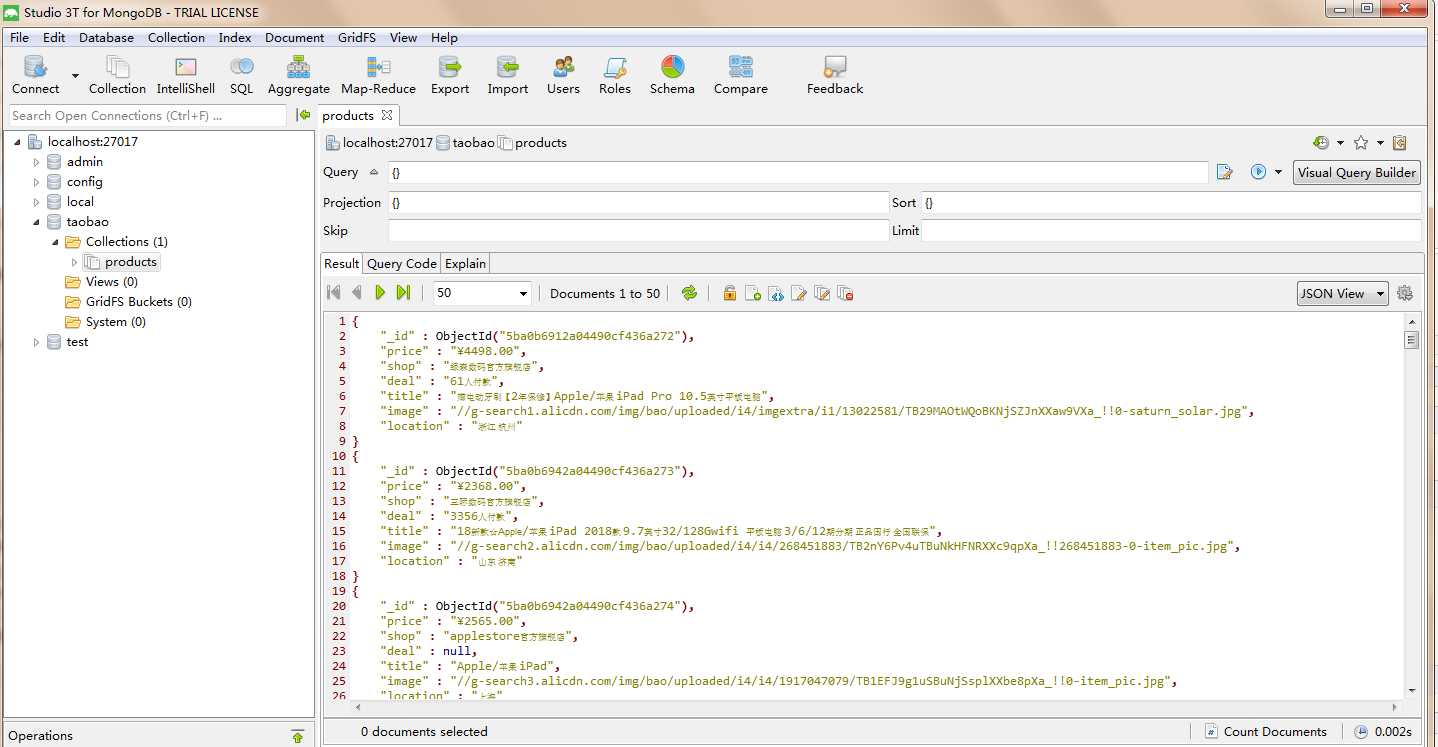Open the Map-Reduce tool

point(378,75)
